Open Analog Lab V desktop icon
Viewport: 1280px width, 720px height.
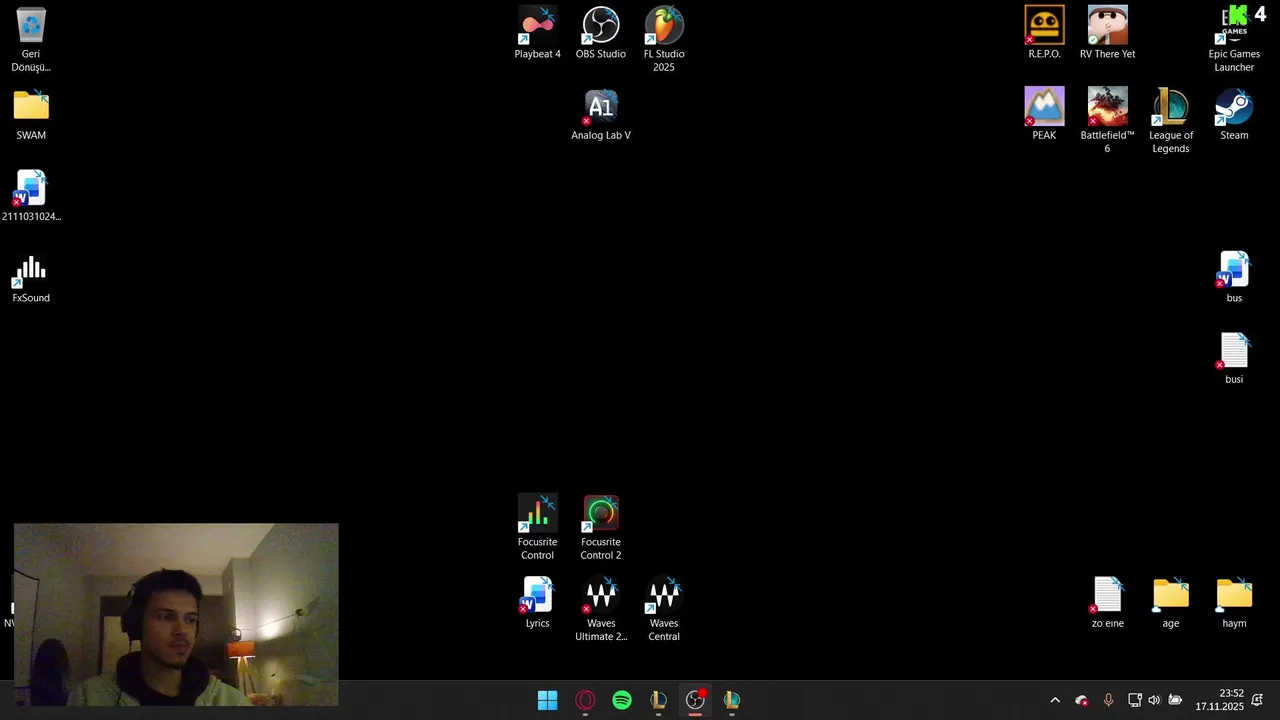tap(601, 115)
